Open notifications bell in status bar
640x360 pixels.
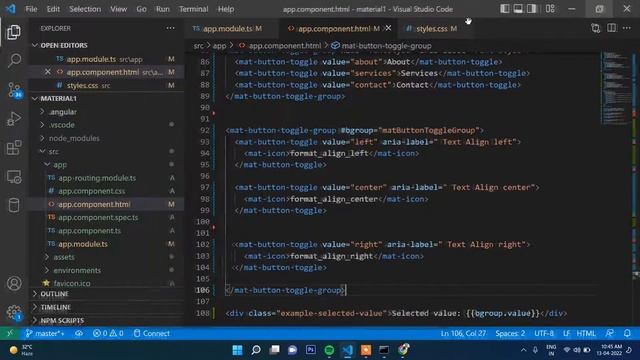coord(627,333)
